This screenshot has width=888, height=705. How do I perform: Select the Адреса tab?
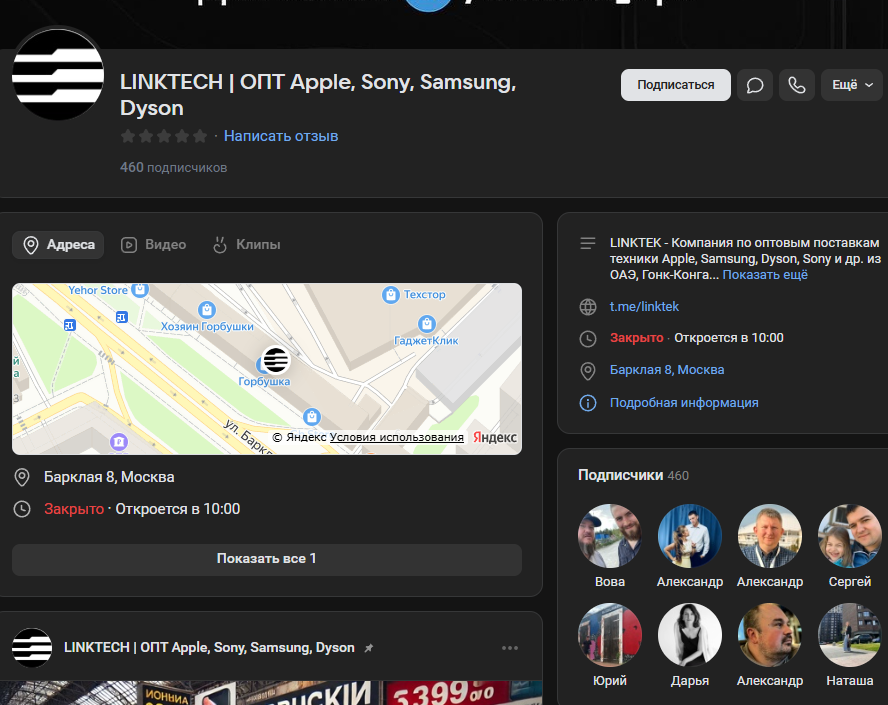pos(58,245)
